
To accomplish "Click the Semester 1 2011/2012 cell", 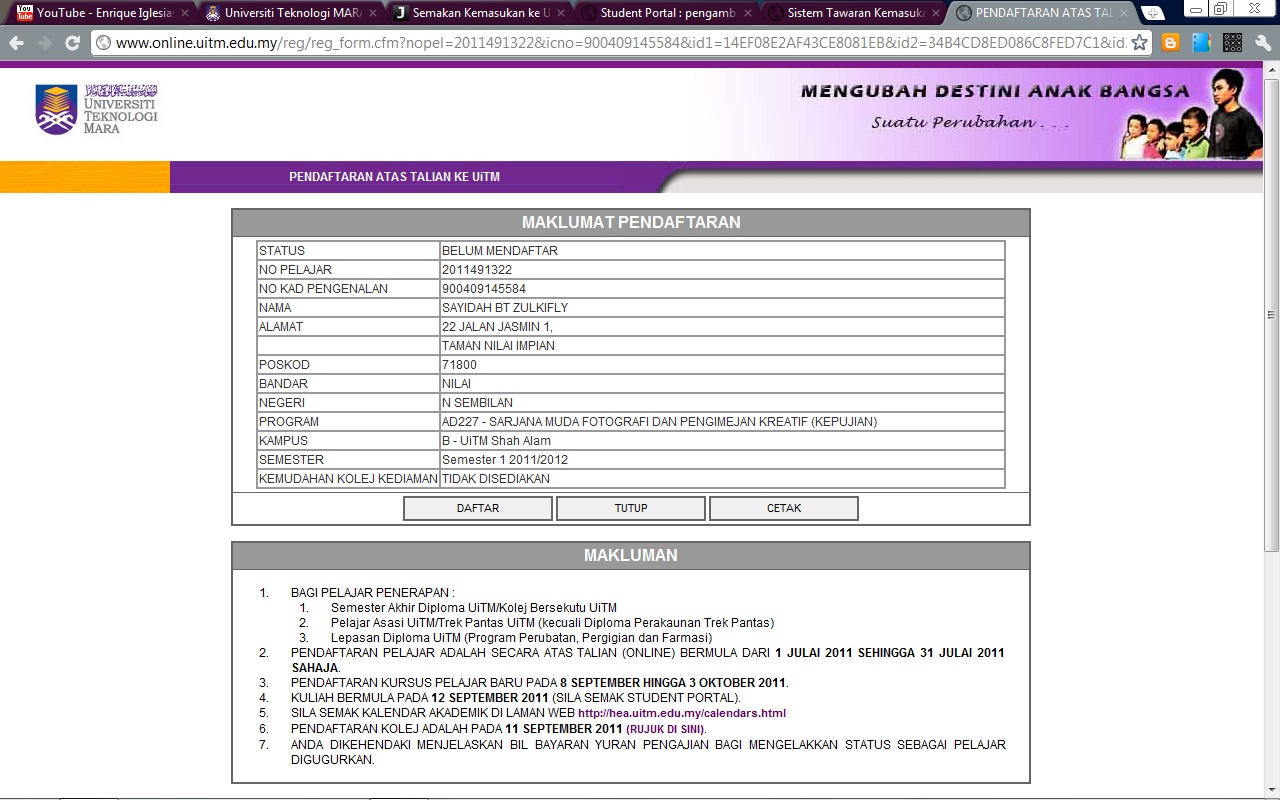I will click(722, 460).
